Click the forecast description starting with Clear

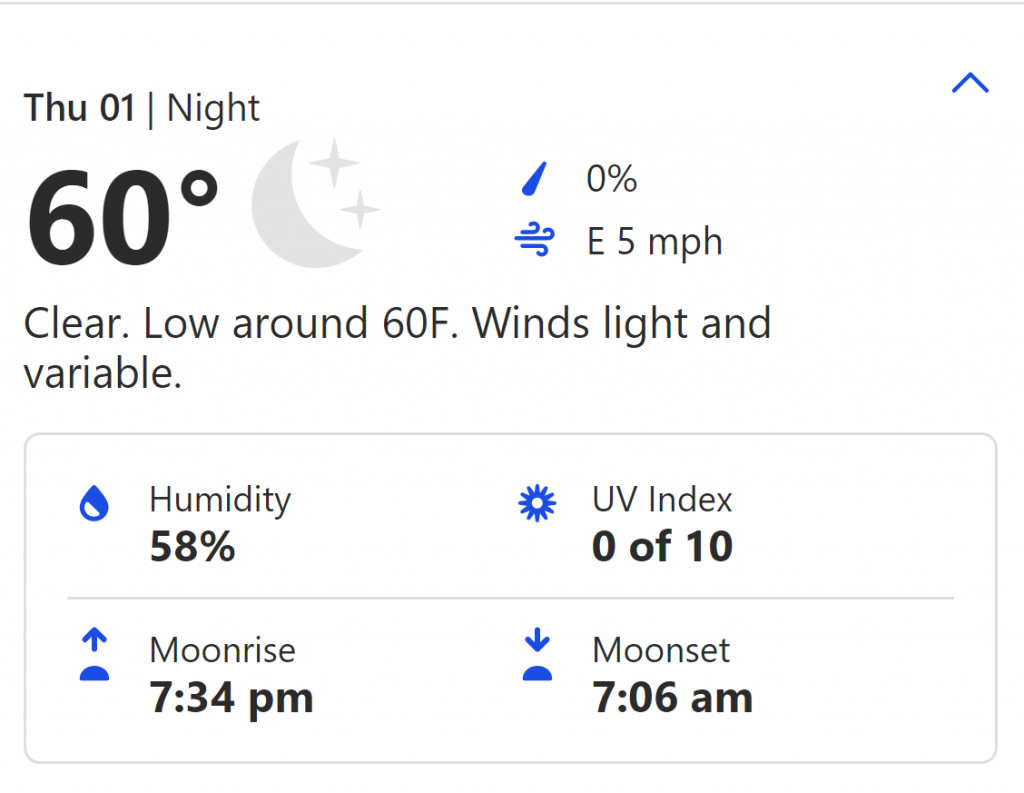397,348
